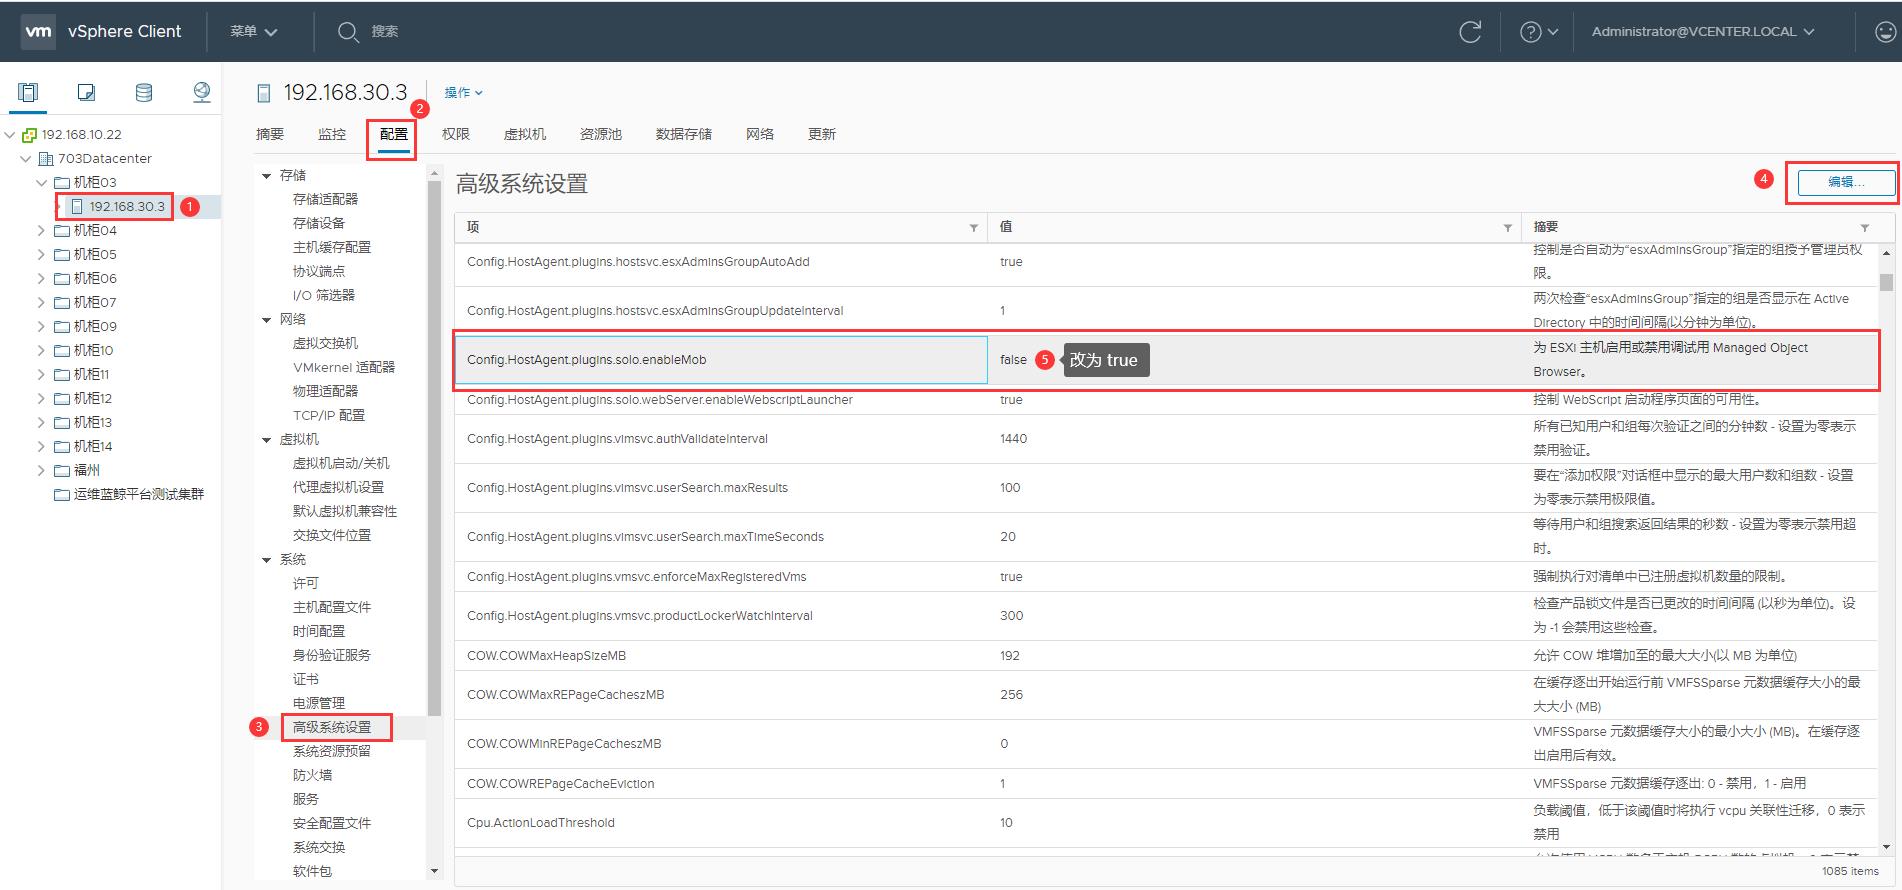This screenshot has height=890, width=1902.
Task: Open 存储适配器 settings
Action: [x=325, y=199]
